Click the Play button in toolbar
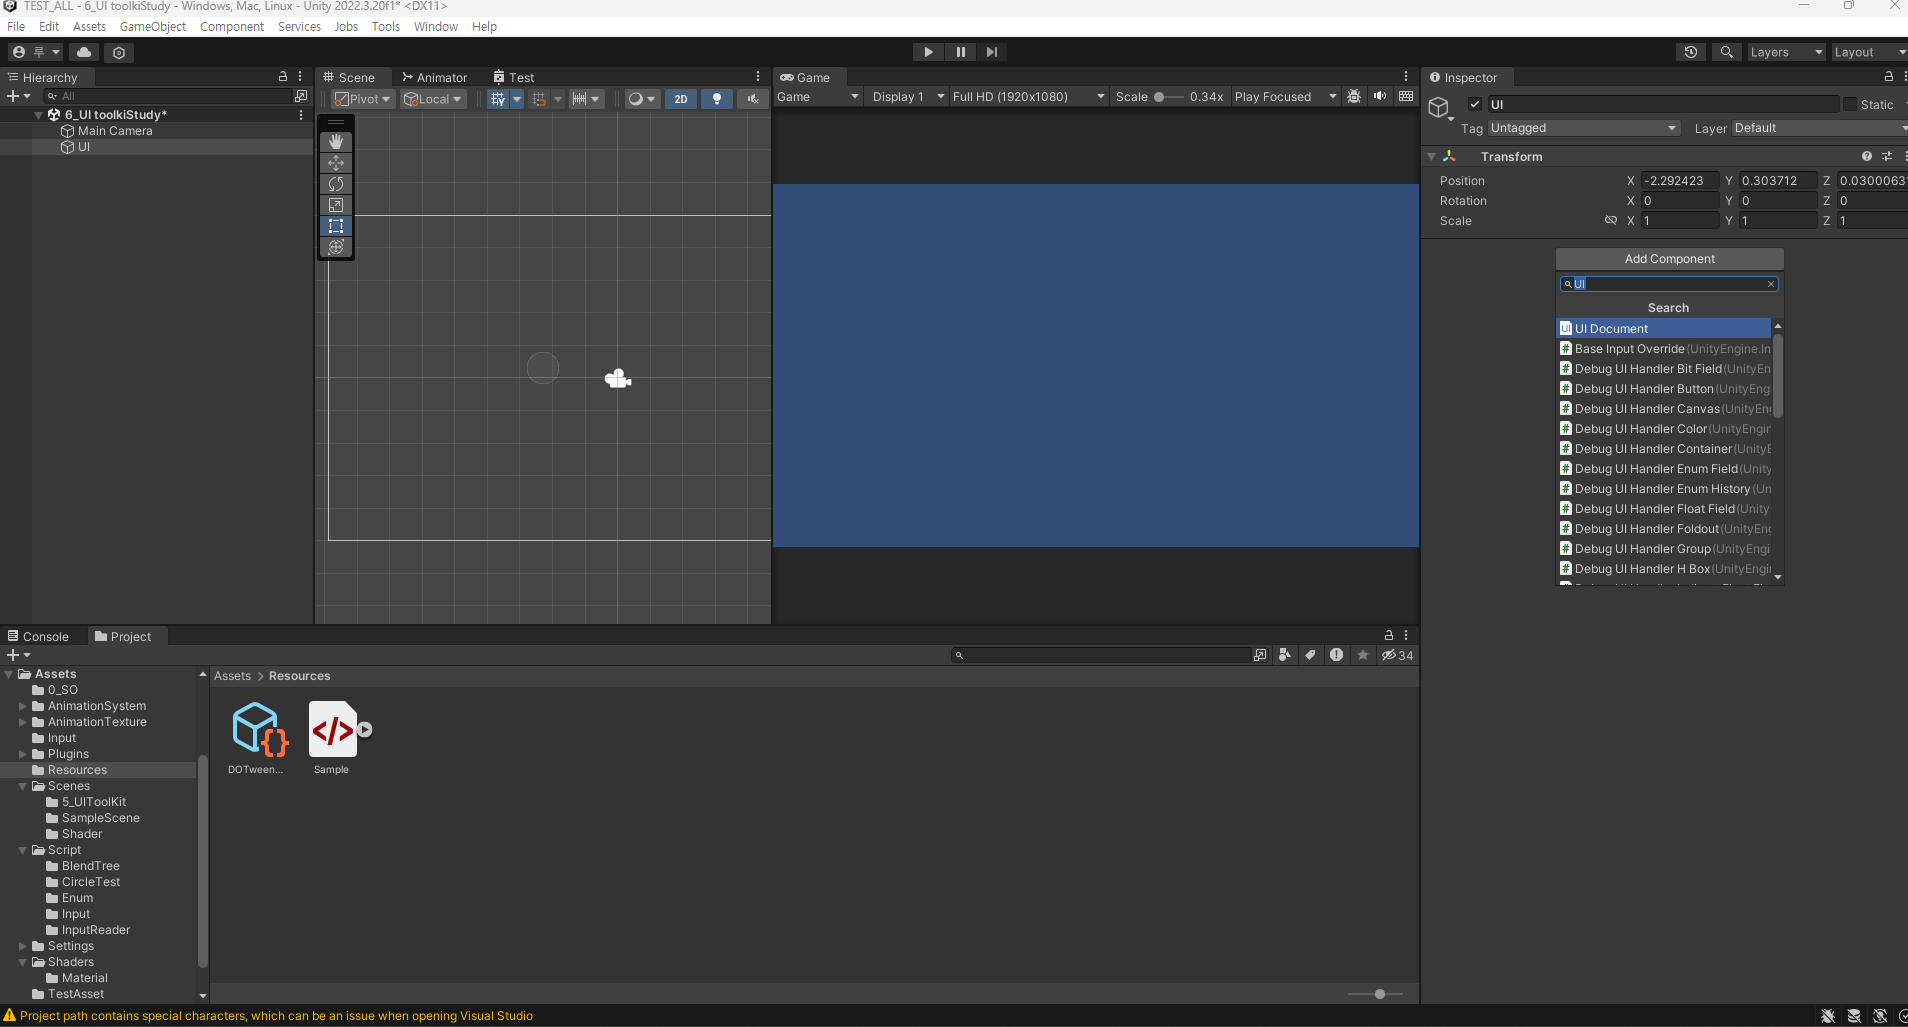The height and width of the screenshot is (1027, 1908). point(928,52)
